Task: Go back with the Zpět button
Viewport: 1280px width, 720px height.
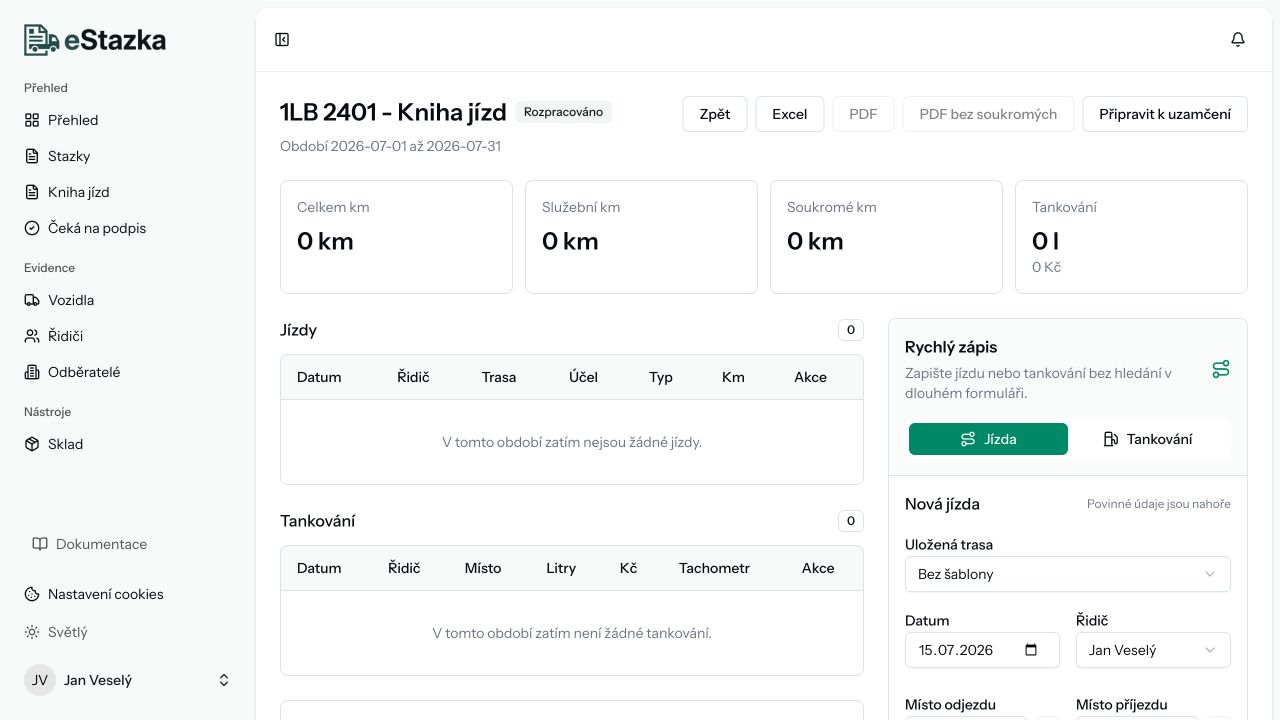Action: coord(715,114)
